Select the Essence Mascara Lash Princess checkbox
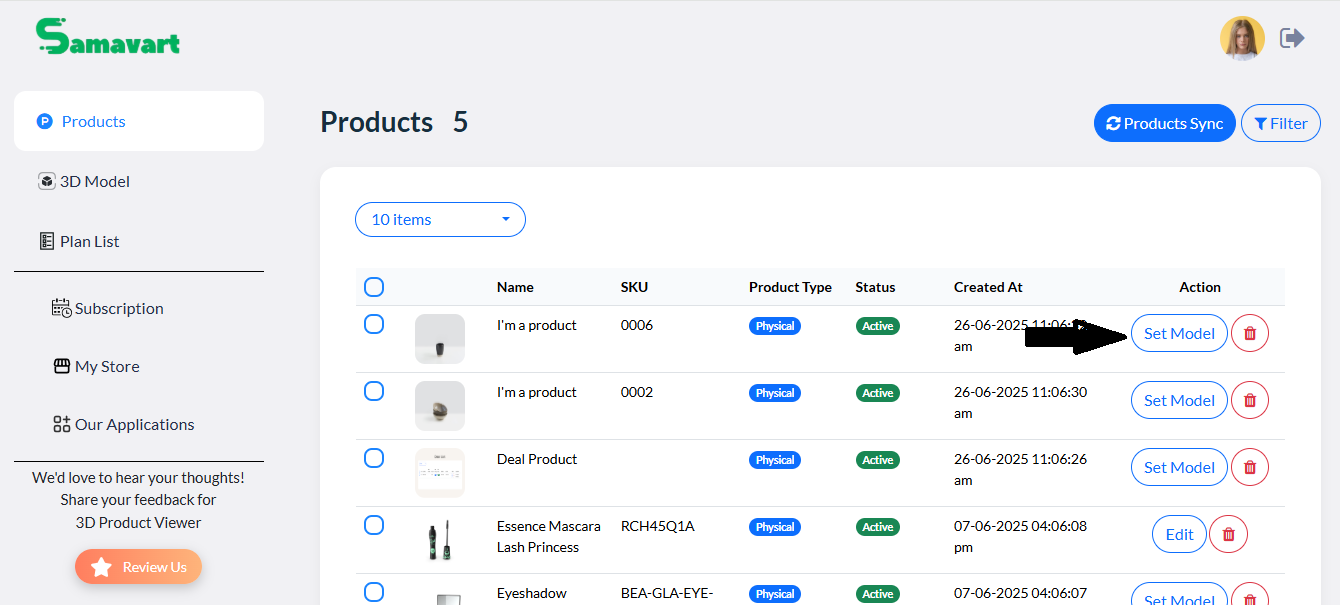Image resolution: width=1340 pixels, height=605 pixels. pos(374,525)
